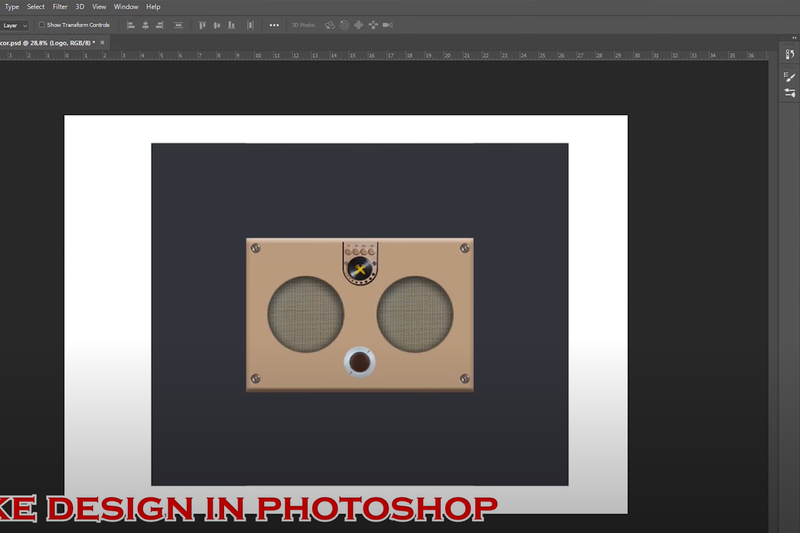800x533 pixels.
Task: Open the three-dot align options
Action: click(x=274, y=24)
